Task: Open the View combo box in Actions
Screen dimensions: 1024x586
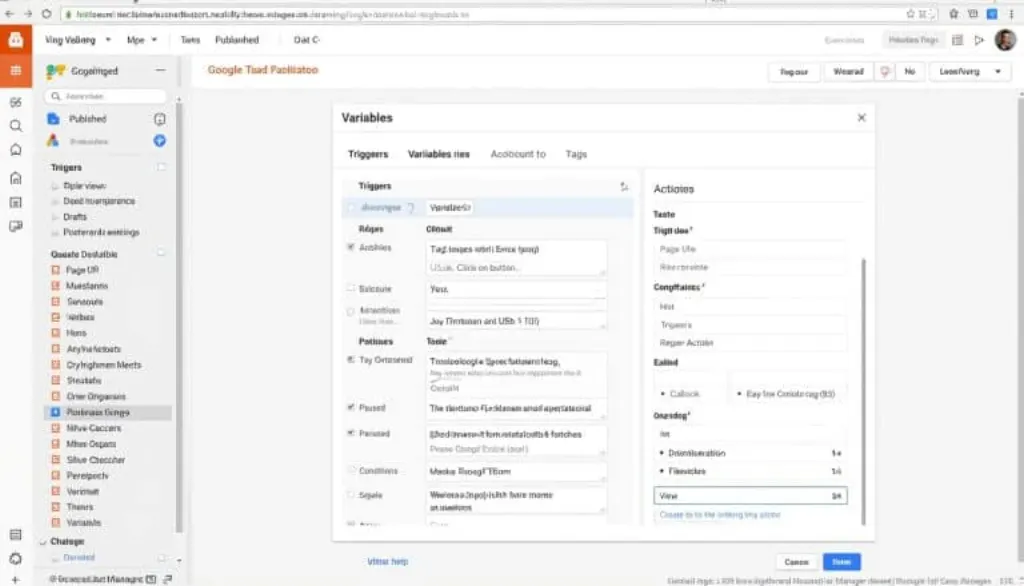Action: [750, 496]
